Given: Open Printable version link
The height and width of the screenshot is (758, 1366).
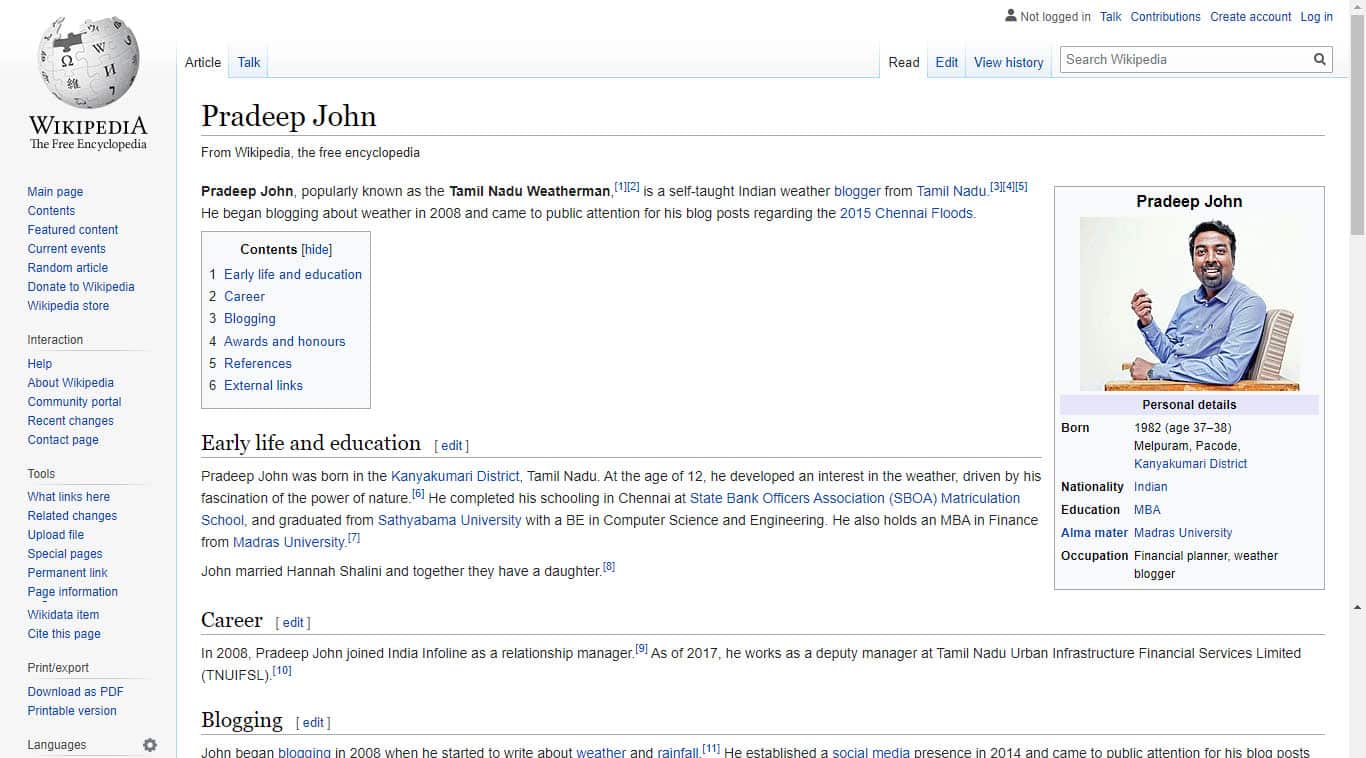Looking at the screenshot, I should 72,711.
